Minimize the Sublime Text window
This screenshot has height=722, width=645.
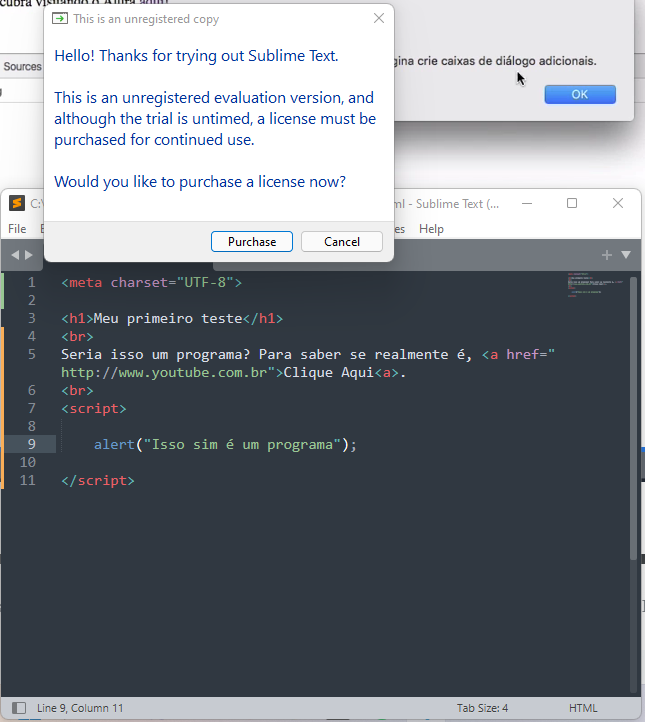click(527, 204)
